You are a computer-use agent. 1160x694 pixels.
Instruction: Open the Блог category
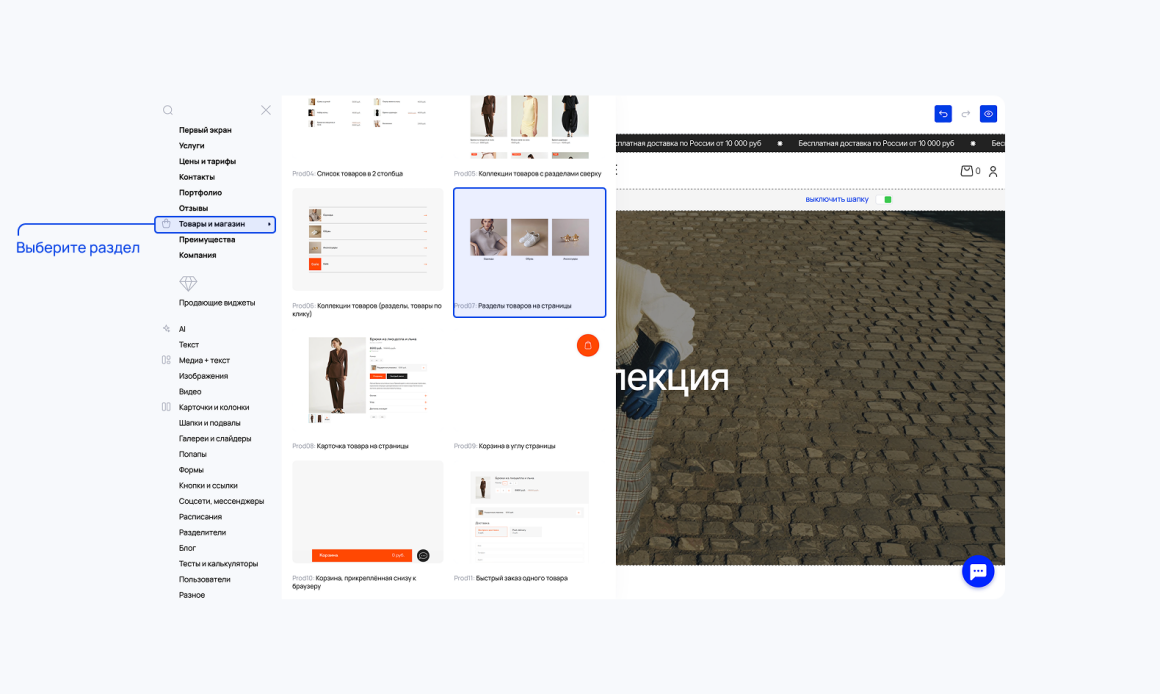[187, 548]
